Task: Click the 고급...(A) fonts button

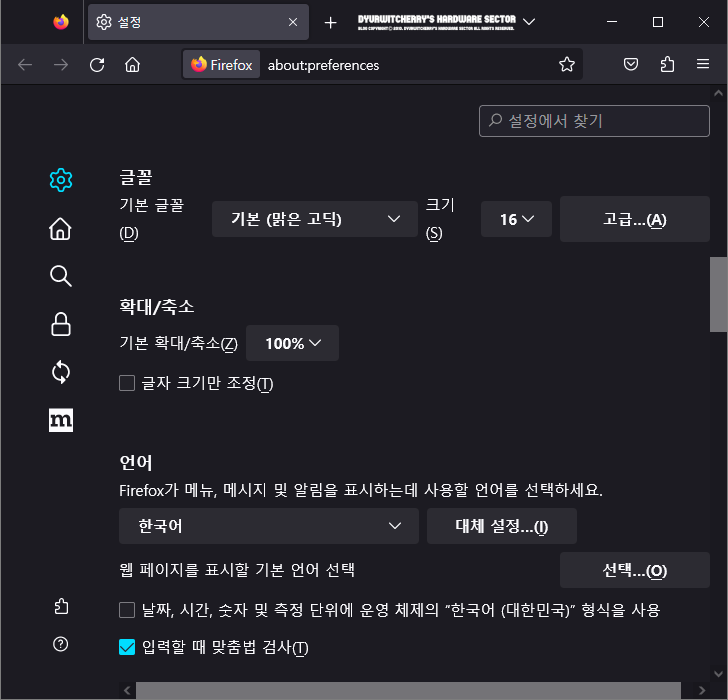Action: 635,219
